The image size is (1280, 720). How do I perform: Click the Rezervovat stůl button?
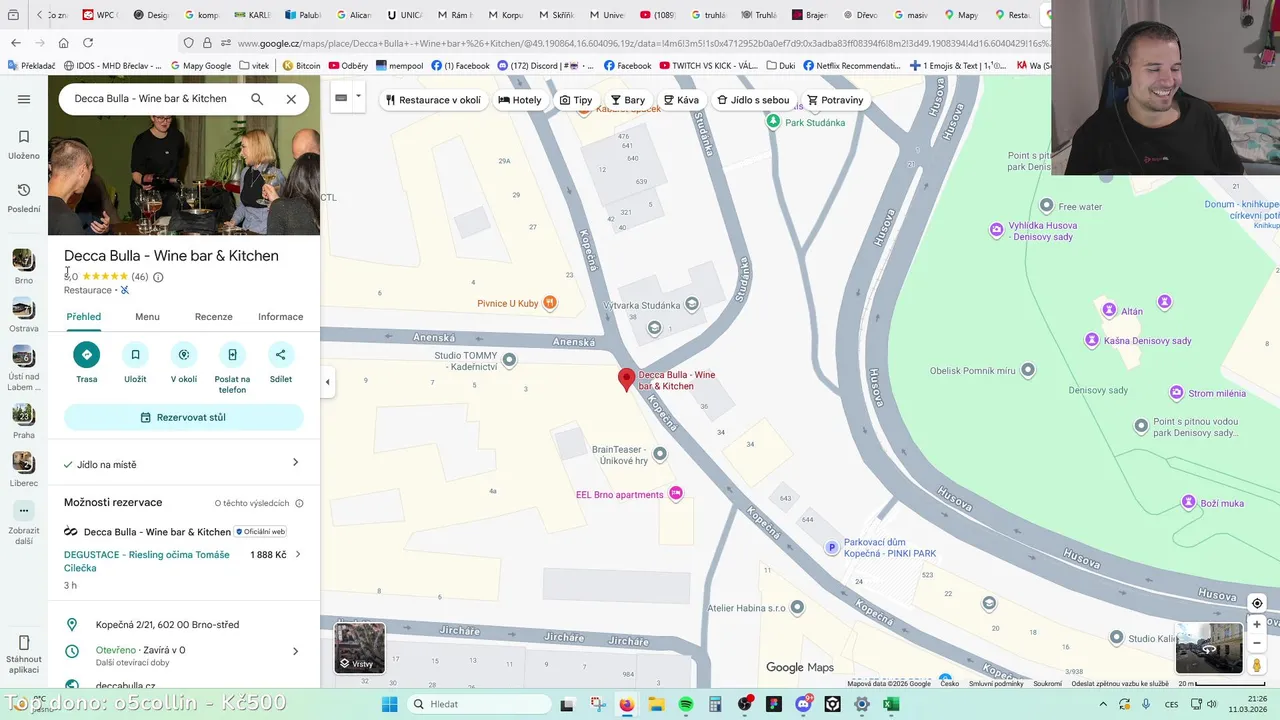184,417
